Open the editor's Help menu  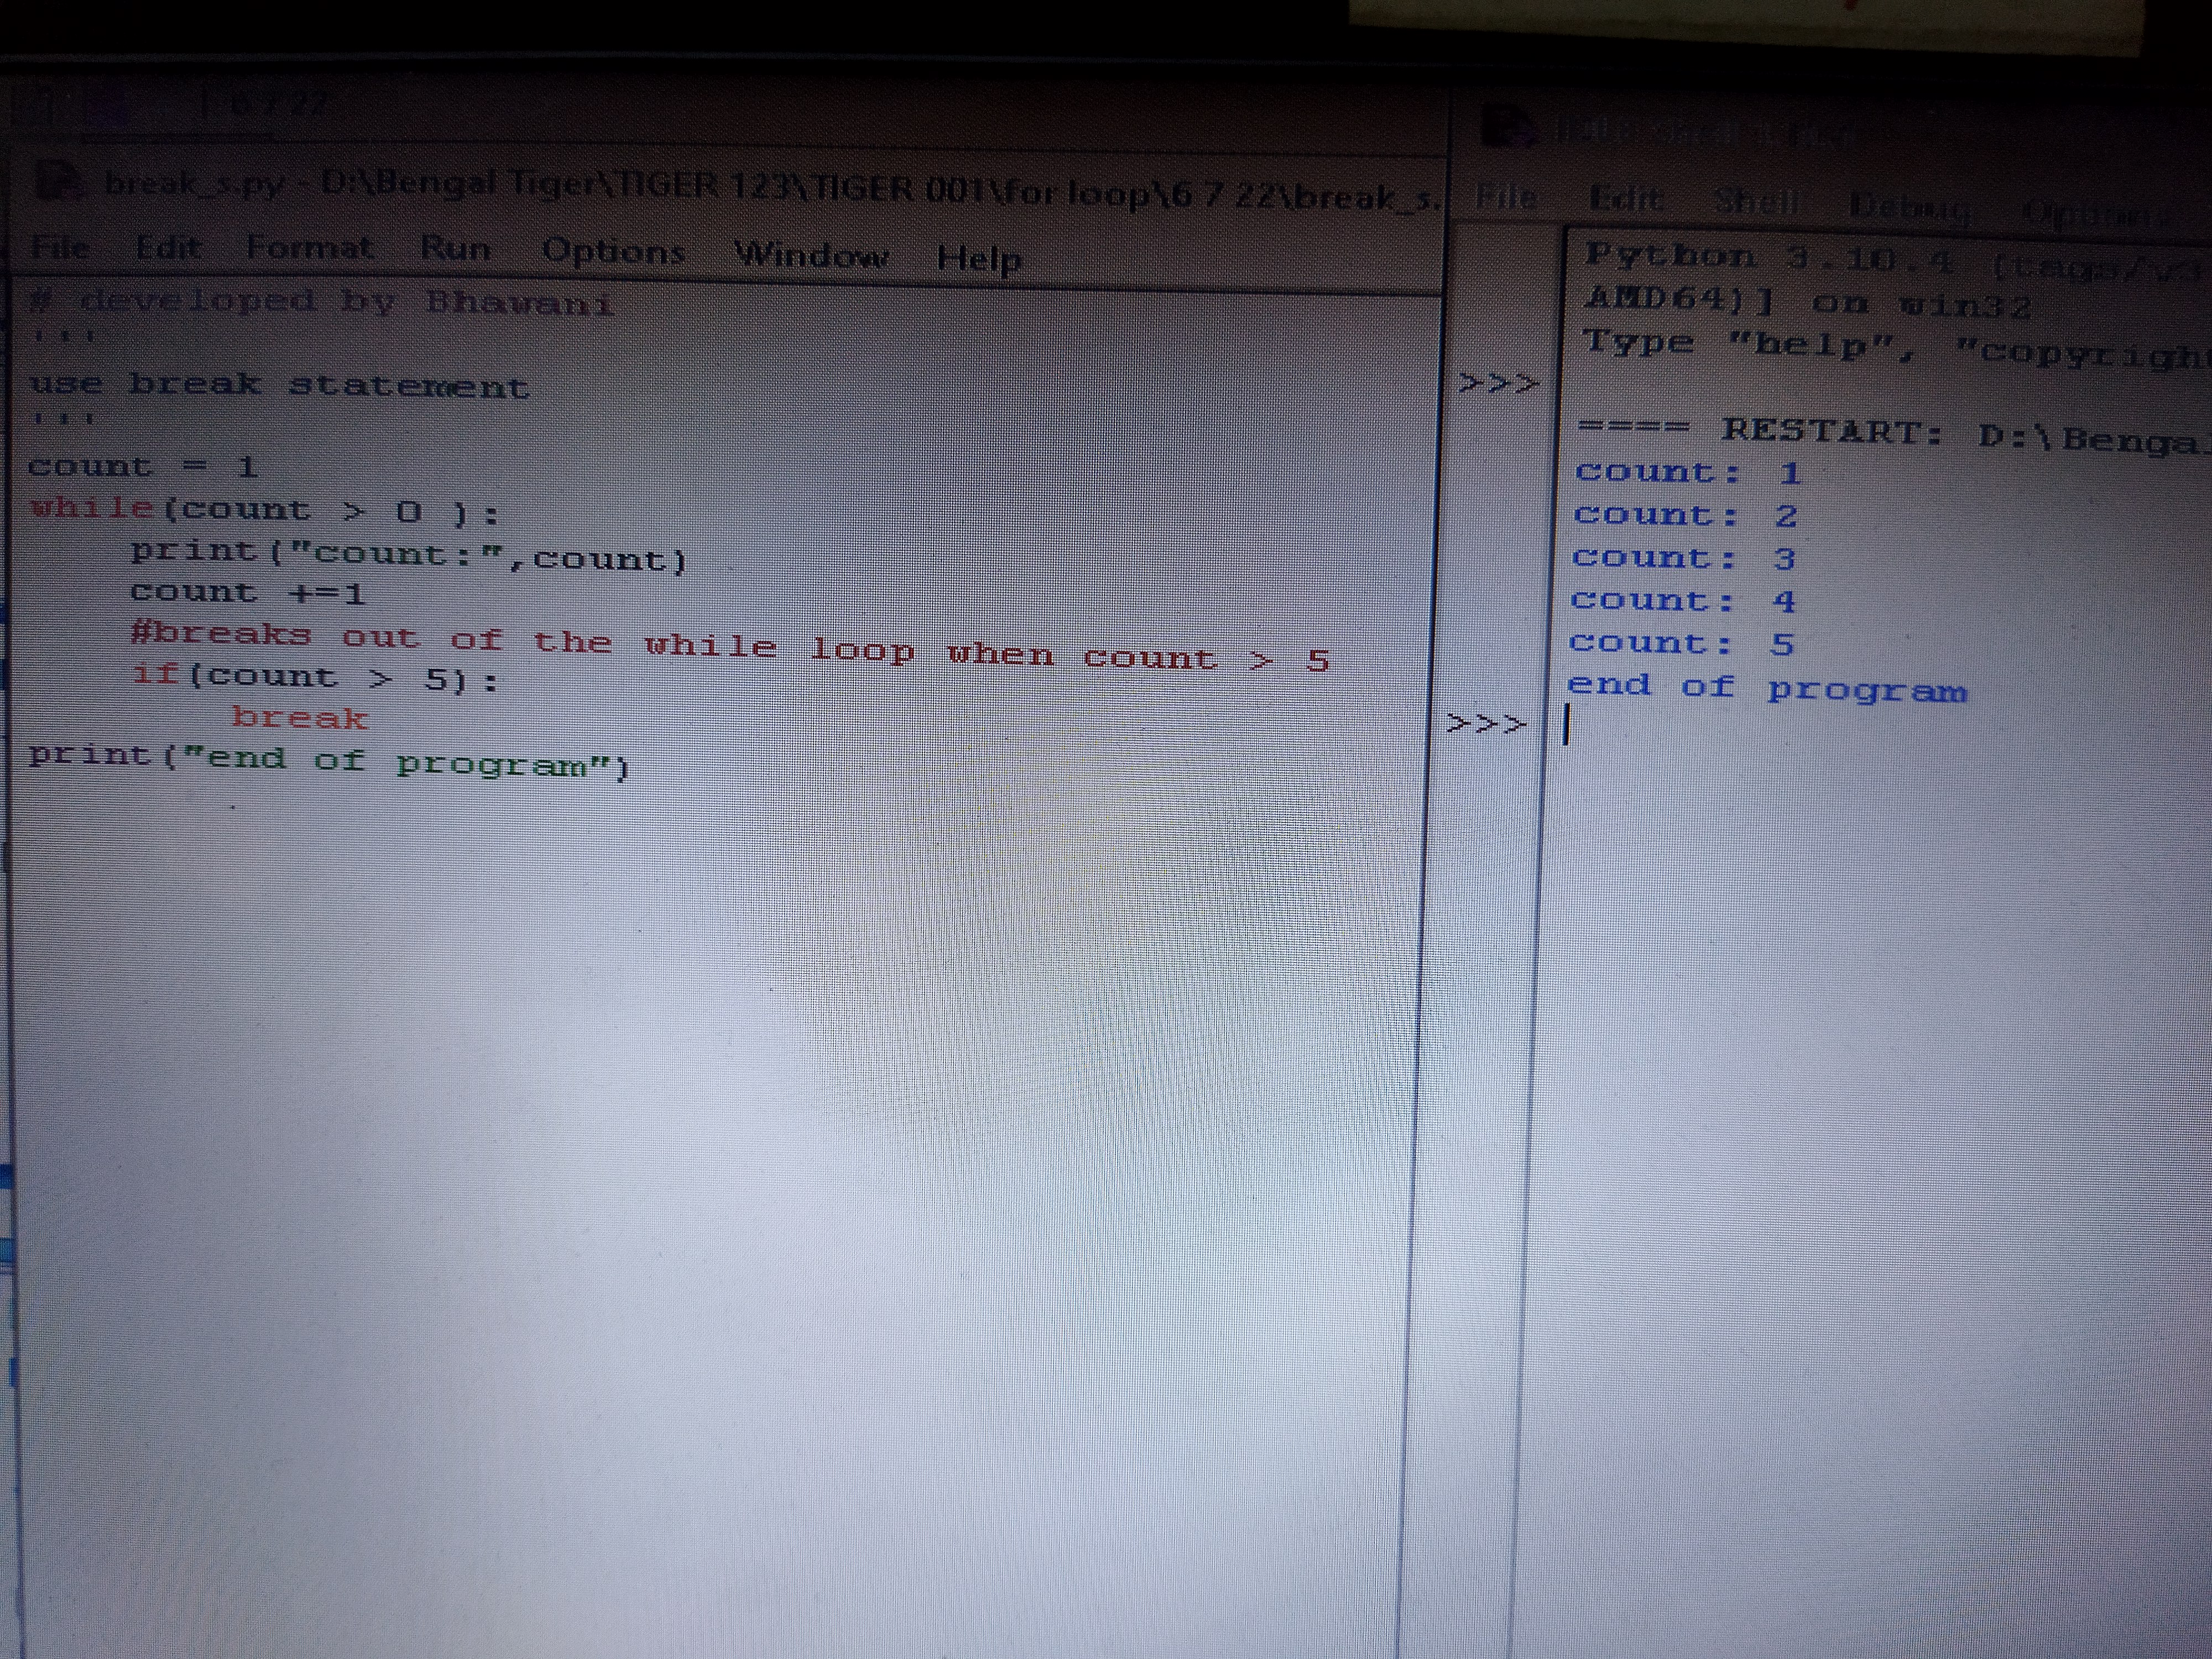tap(979, 259)
